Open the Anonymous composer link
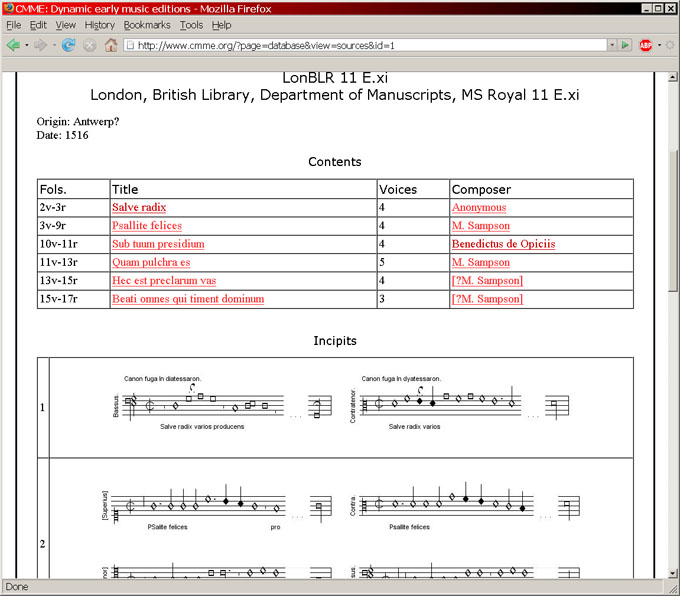The image size is (680, 596). 479,207
